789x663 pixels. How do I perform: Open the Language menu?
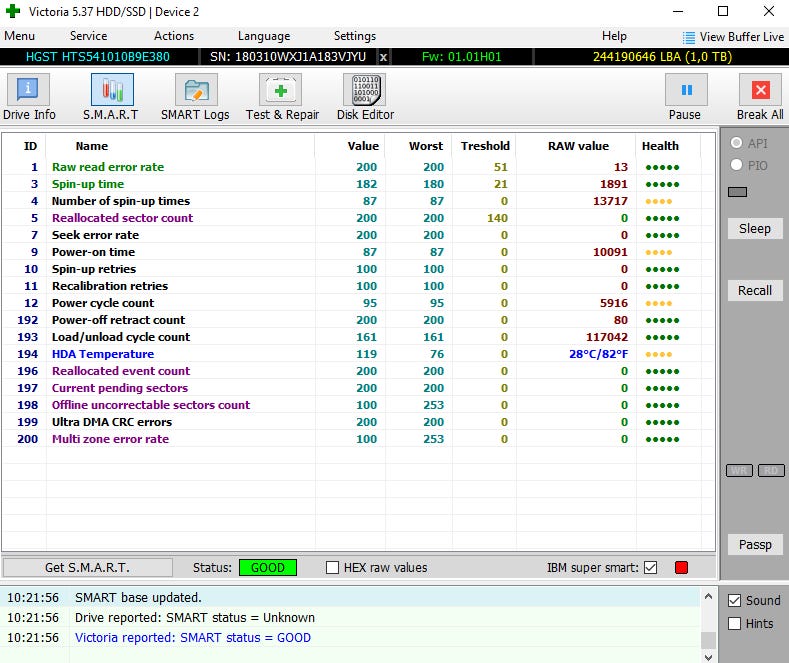pyautogui.click(x=264, y=36)
